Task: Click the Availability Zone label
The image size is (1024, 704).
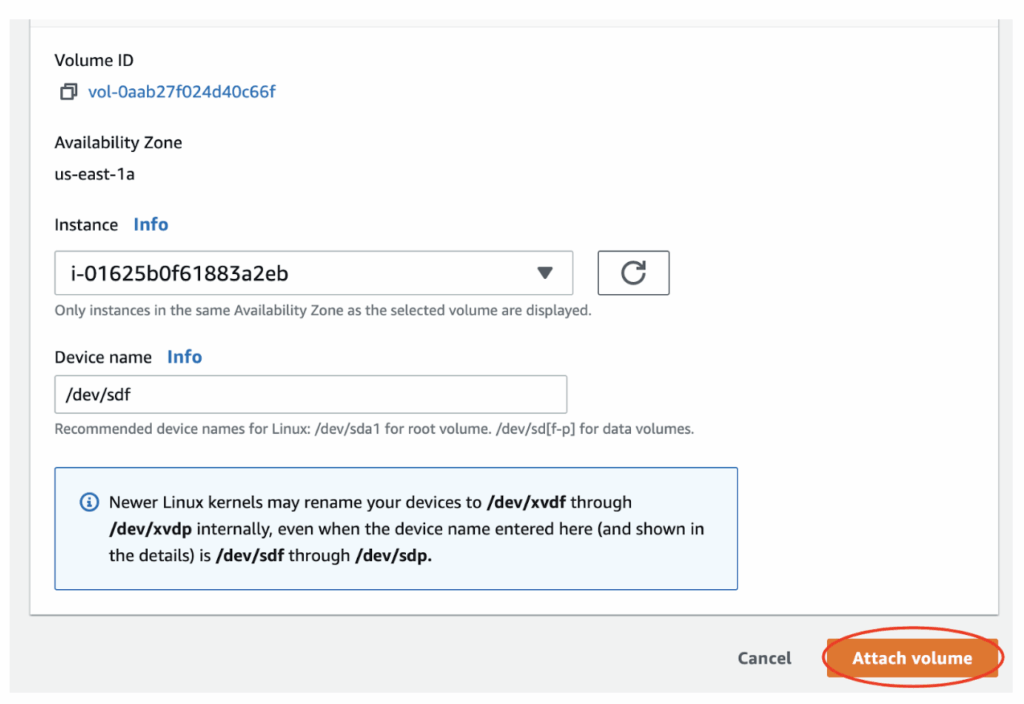Action: click(x=118, y=142)
